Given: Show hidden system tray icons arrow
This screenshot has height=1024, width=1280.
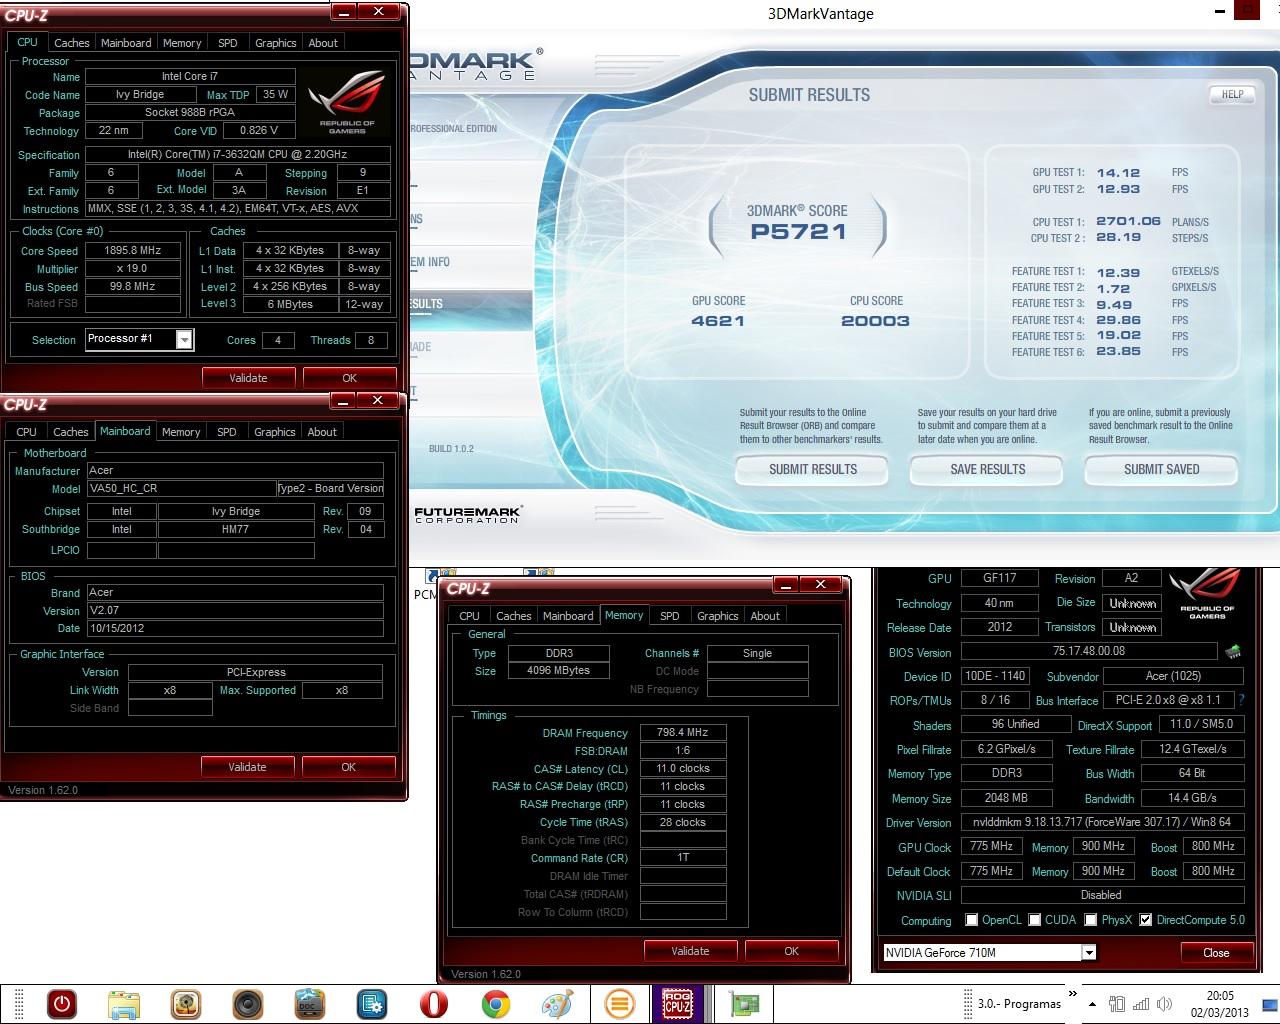Looking at the screenshot, I should coord(1092,1004).
